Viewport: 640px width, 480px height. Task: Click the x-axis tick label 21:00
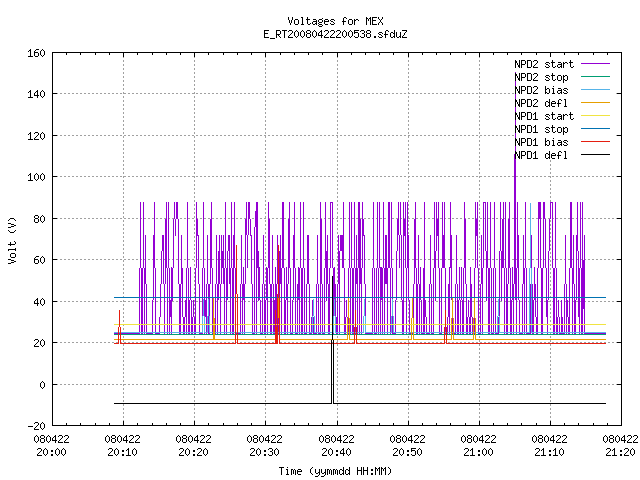[478, 452]
